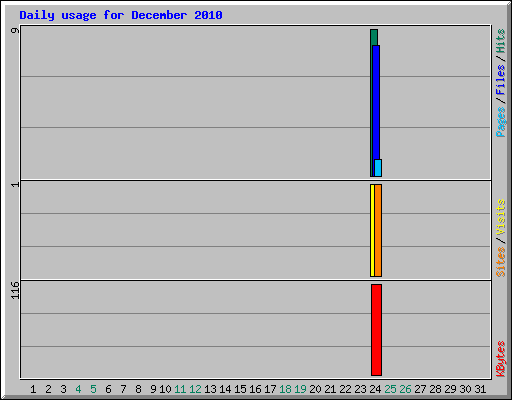Click green weekend day label 19
This screenshot has width=512, height=400.
300,389
